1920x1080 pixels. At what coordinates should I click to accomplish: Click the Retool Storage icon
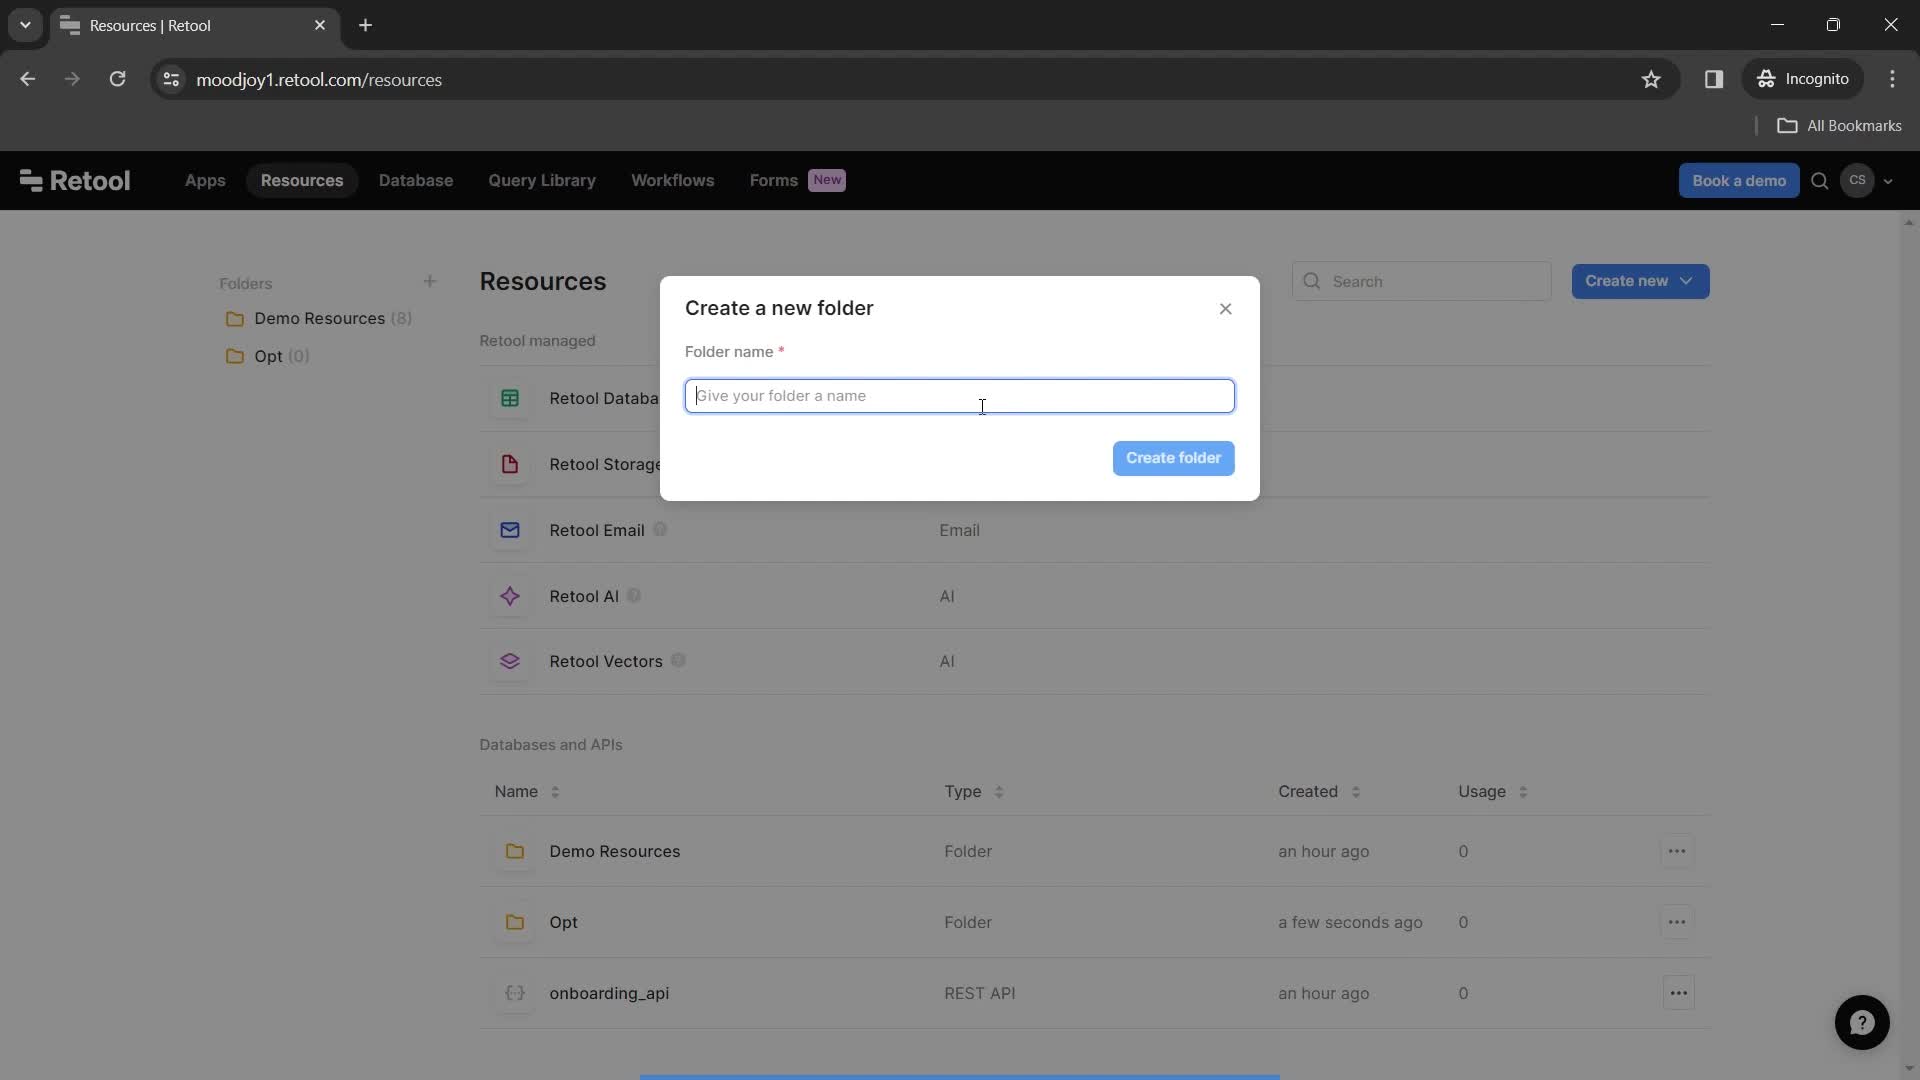(510, 464)
